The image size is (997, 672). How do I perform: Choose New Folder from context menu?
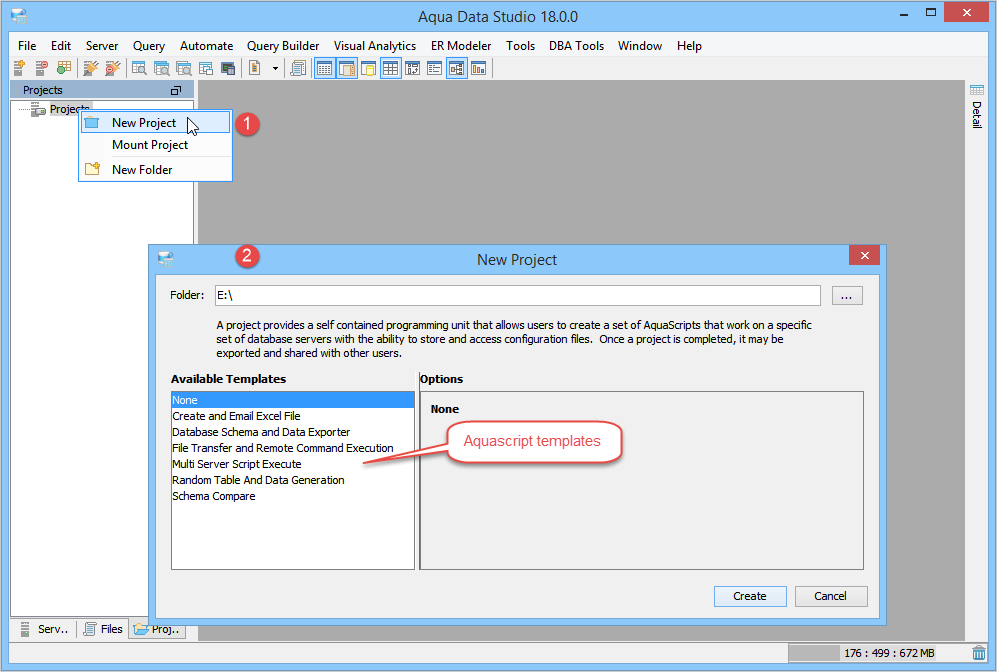point(155,170)
